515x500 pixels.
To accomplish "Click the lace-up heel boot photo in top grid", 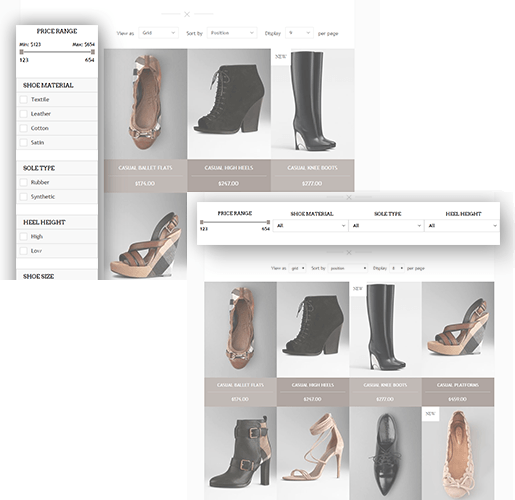I will click(229, 104).
